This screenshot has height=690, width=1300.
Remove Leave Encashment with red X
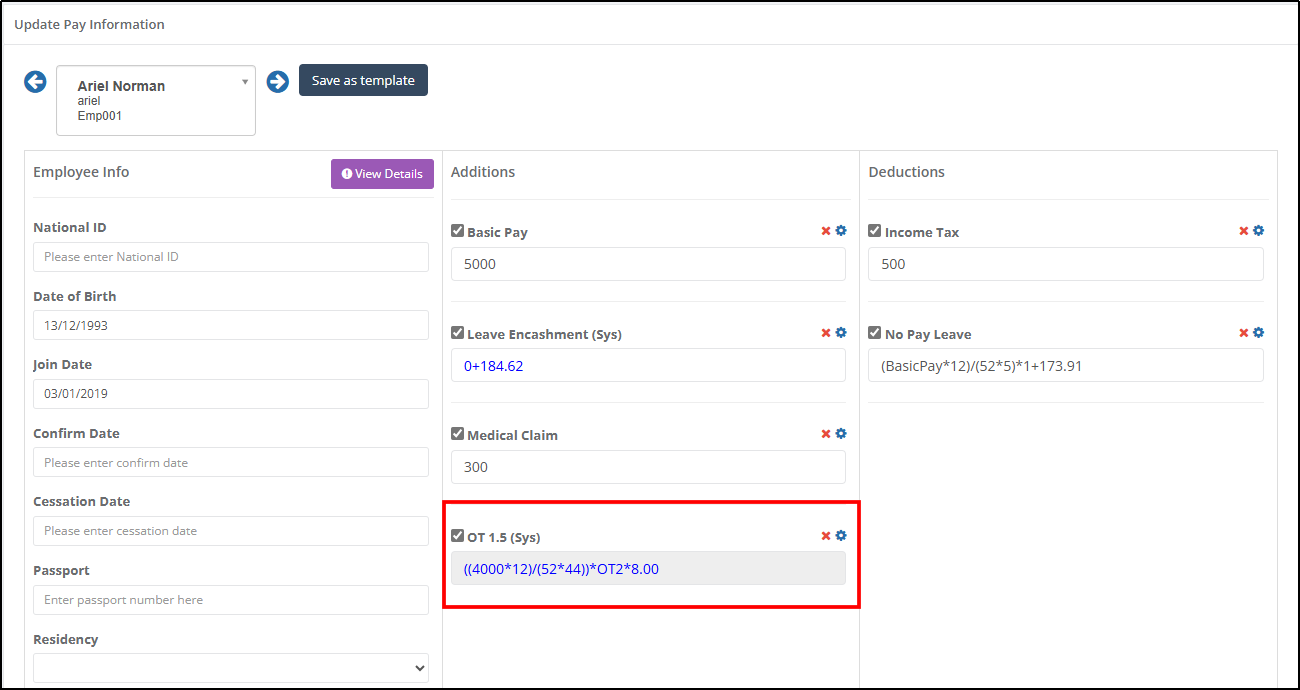click(826, 333)
